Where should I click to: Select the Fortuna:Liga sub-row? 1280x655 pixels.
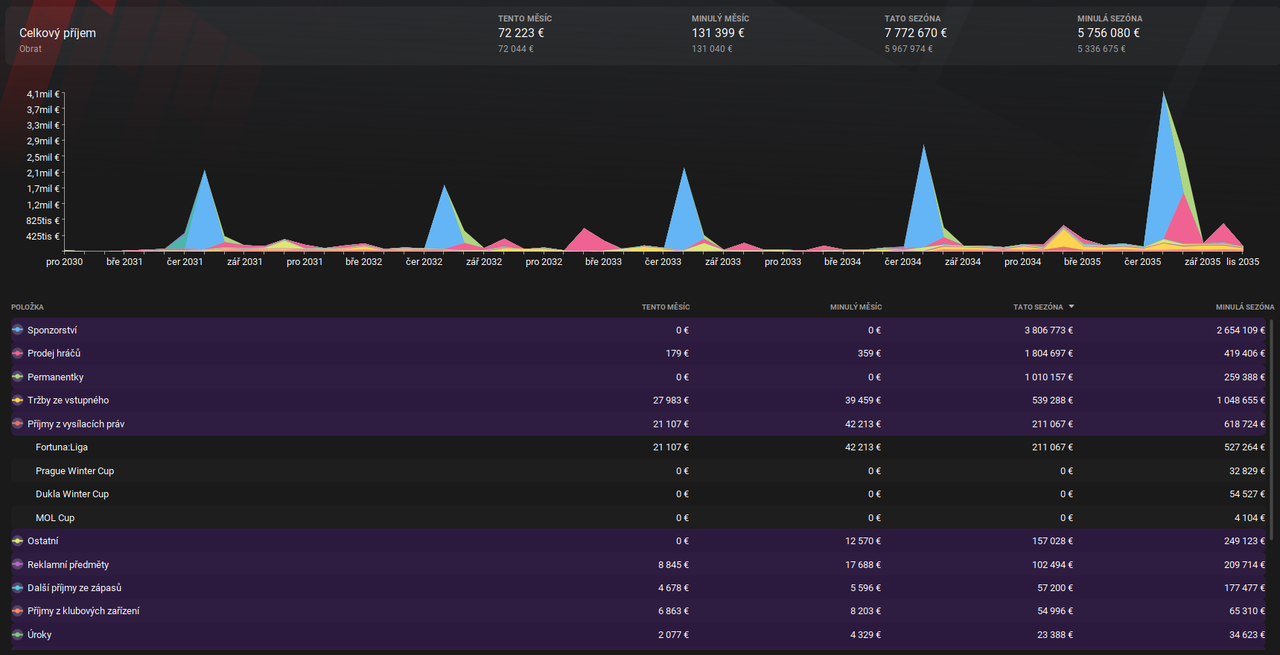[640, 447]
